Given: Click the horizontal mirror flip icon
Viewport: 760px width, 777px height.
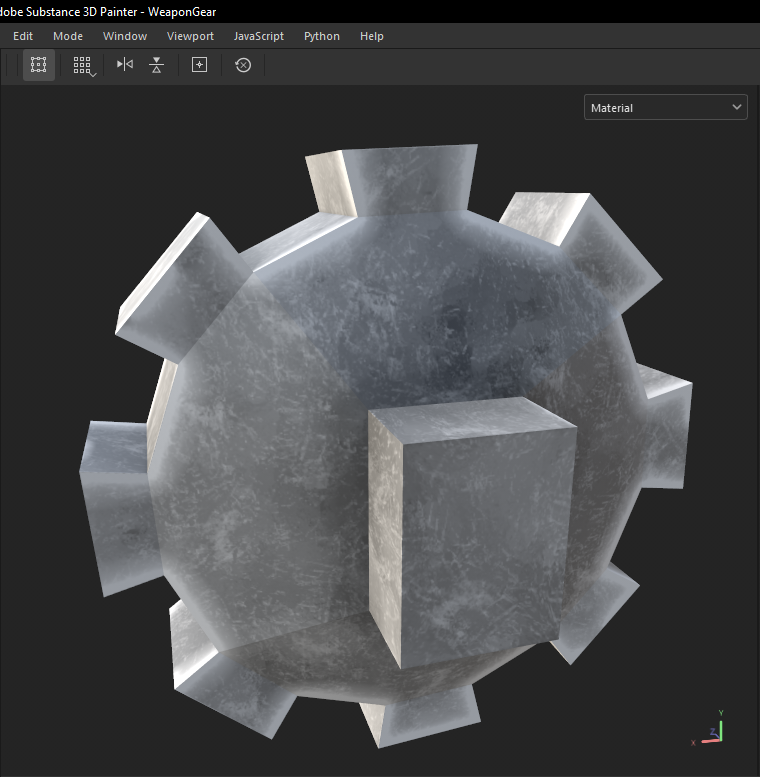Looking at the screenshot, I should point(124,65).
